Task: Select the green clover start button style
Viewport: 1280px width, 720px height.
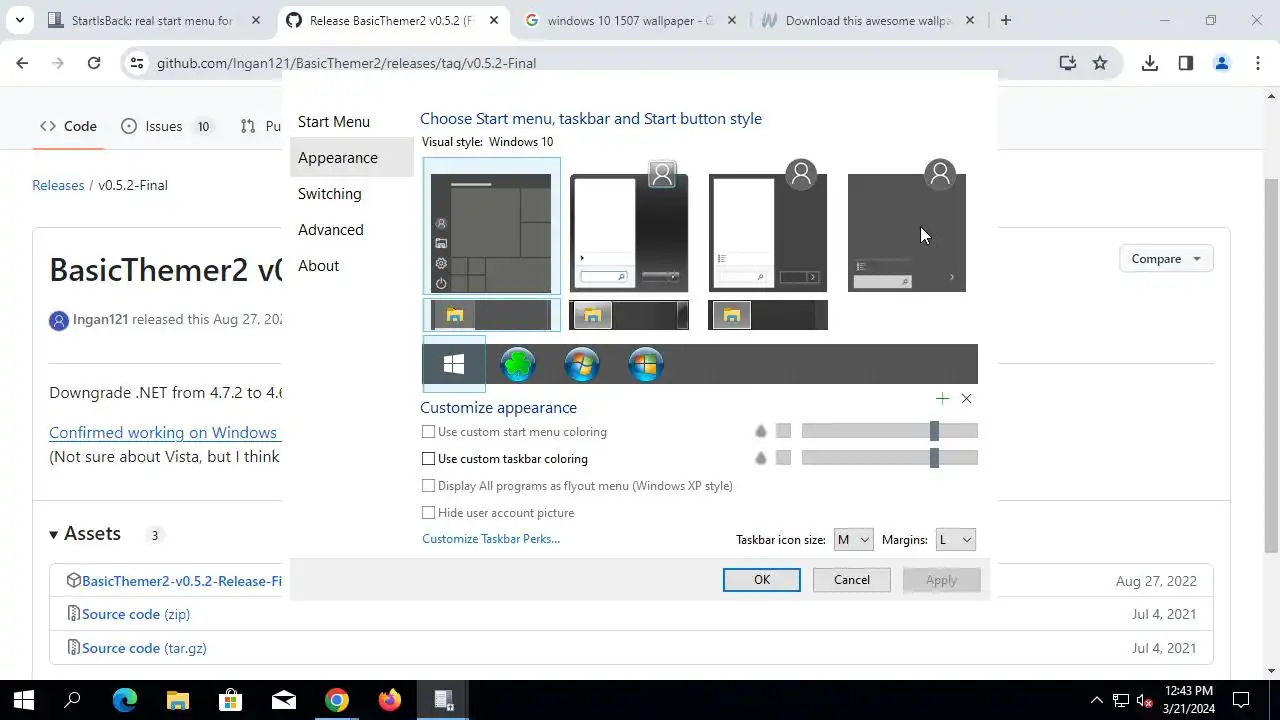Action: tap(517, 365)
